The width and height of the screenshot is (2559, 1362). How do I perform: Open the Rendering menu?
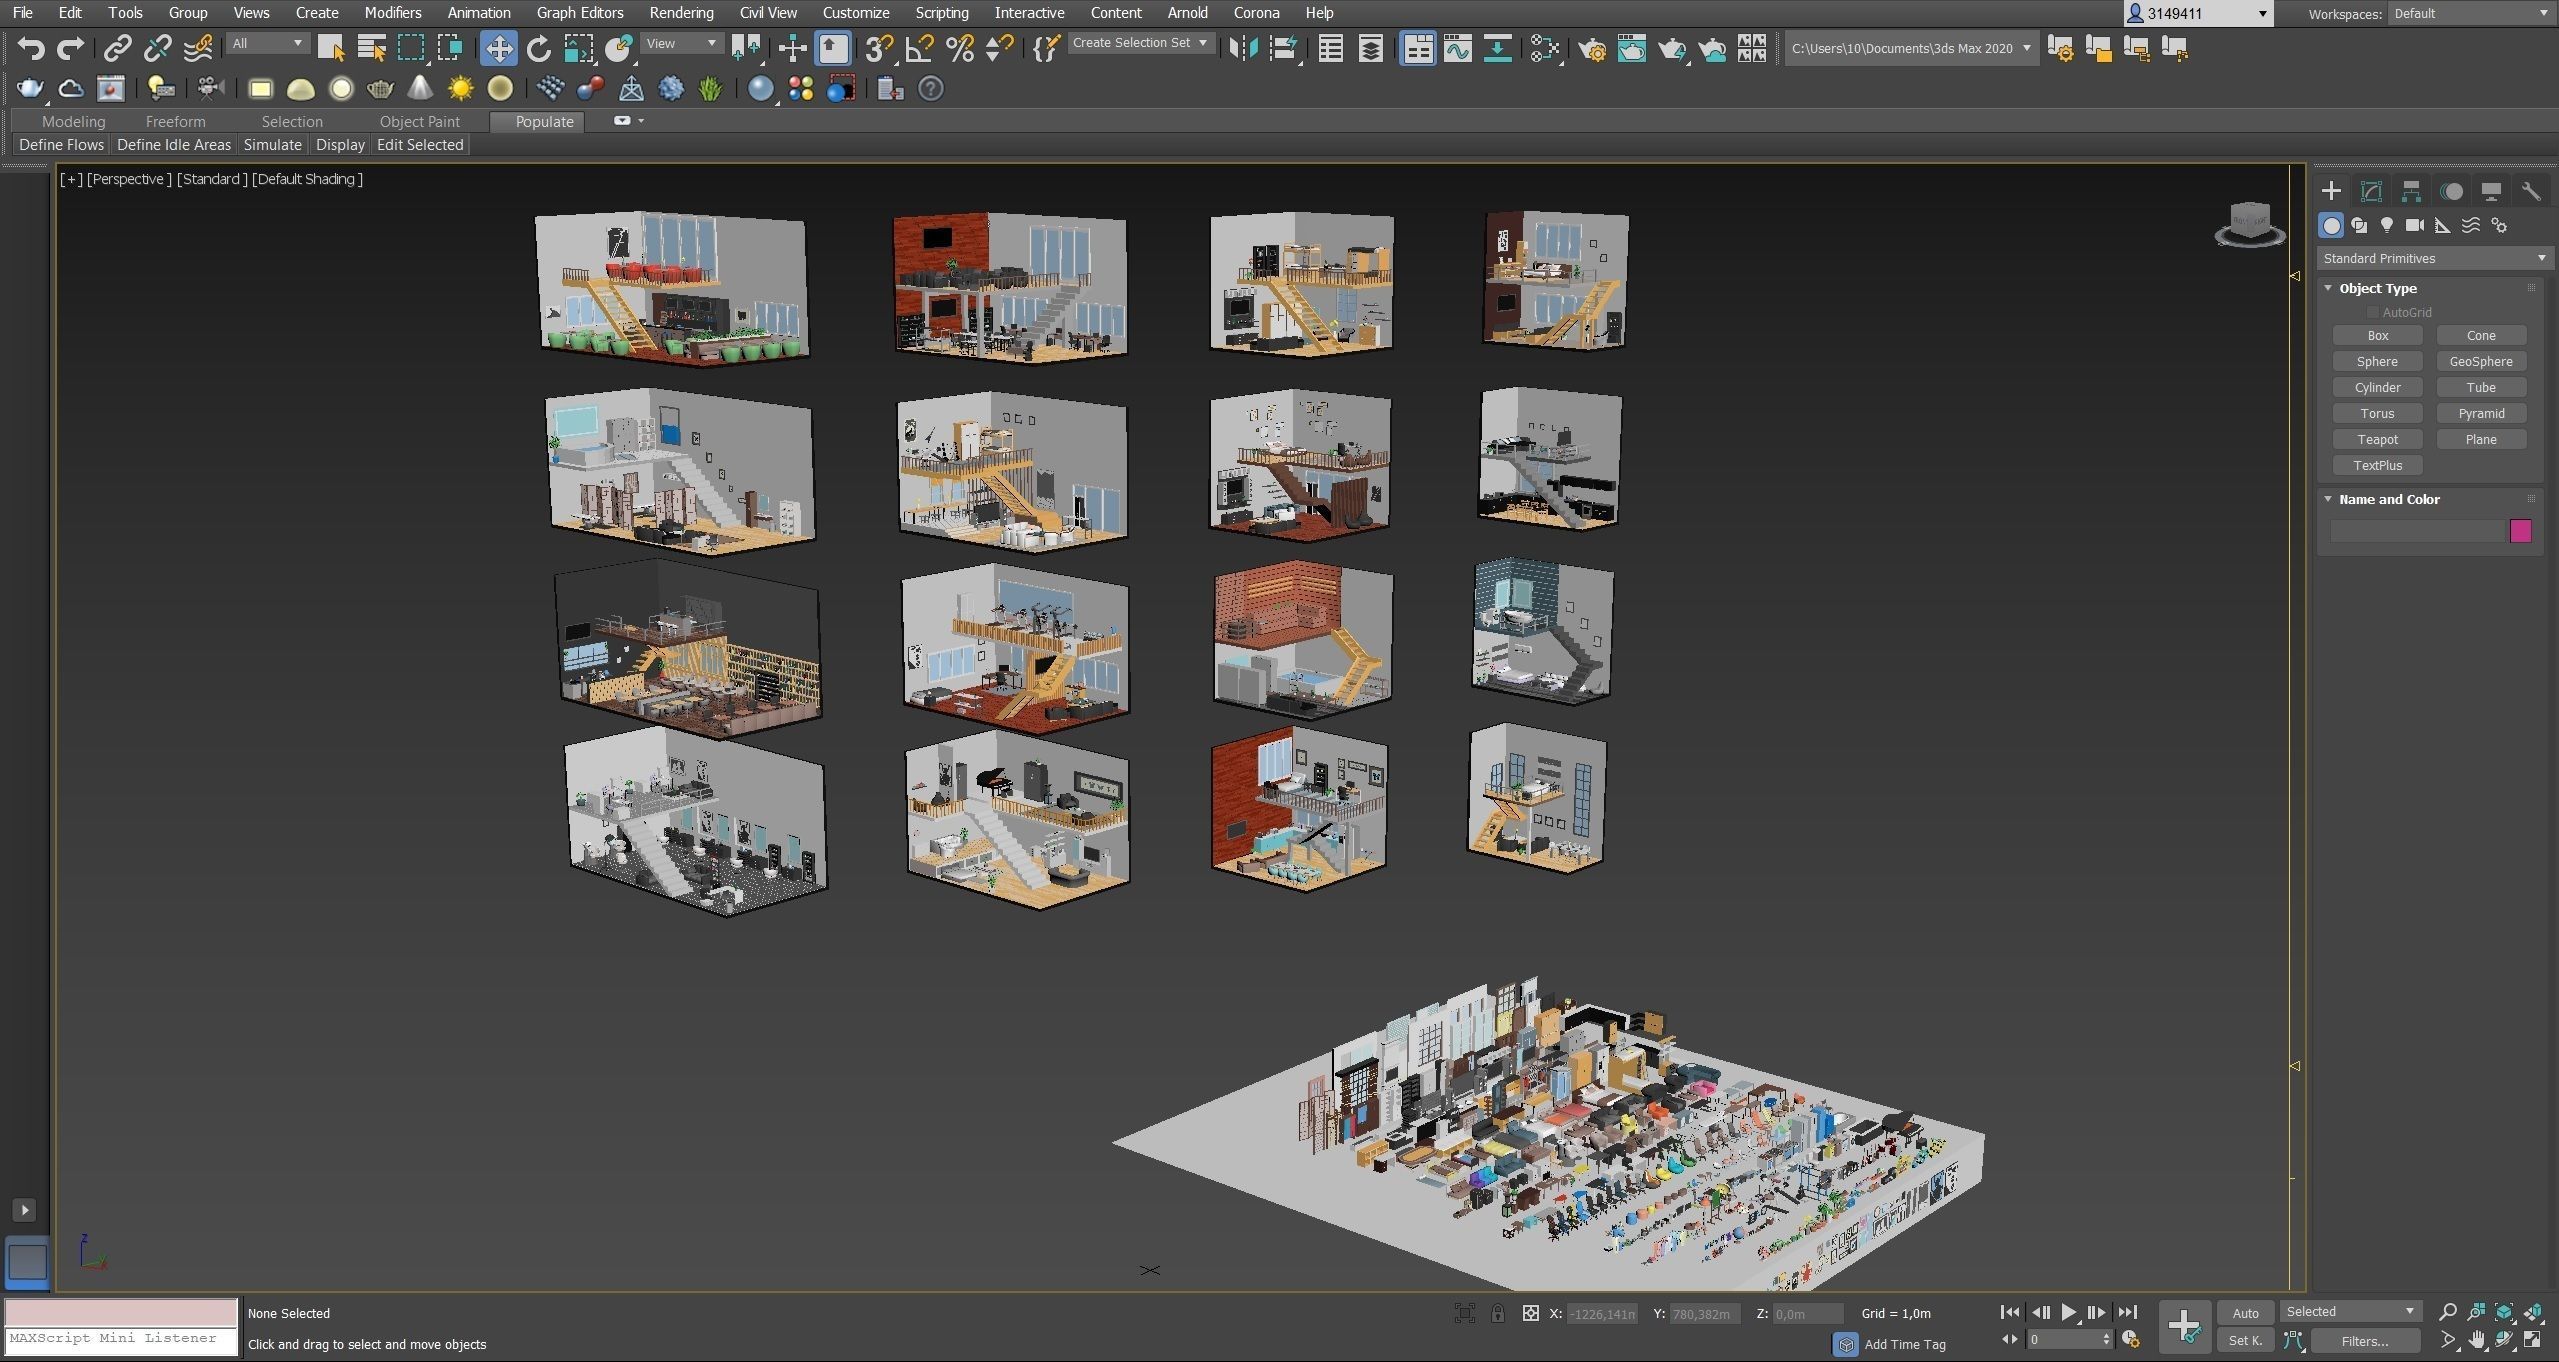pos(681,13)
